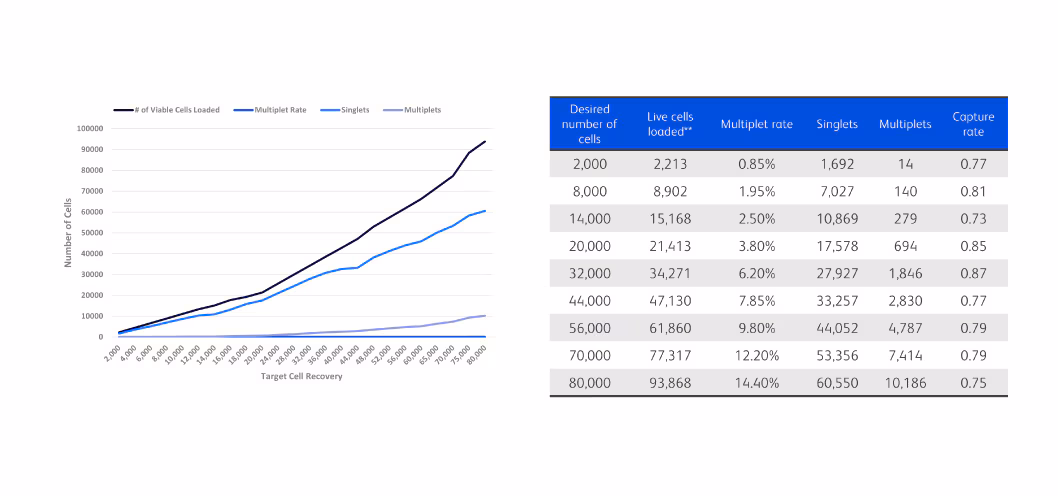1058x496 pixels.
Task: Select the 'Multiplet Rate' legend entry
Action: (278, 110)
